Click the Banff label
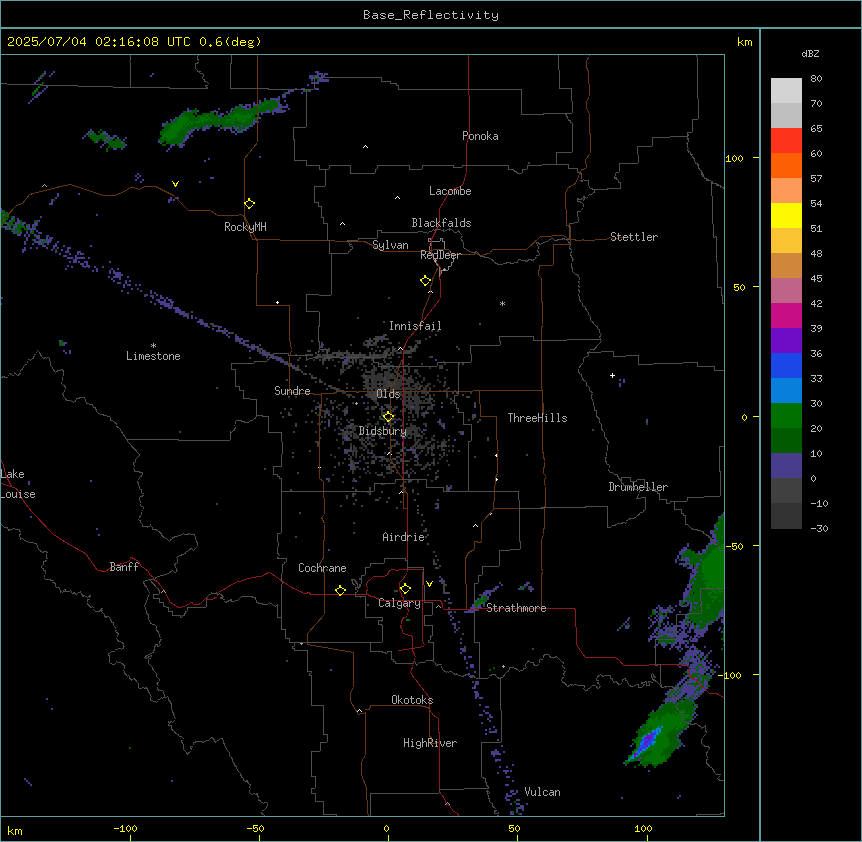The width and height of the screenshot is (862, 842). coord(124,567)
